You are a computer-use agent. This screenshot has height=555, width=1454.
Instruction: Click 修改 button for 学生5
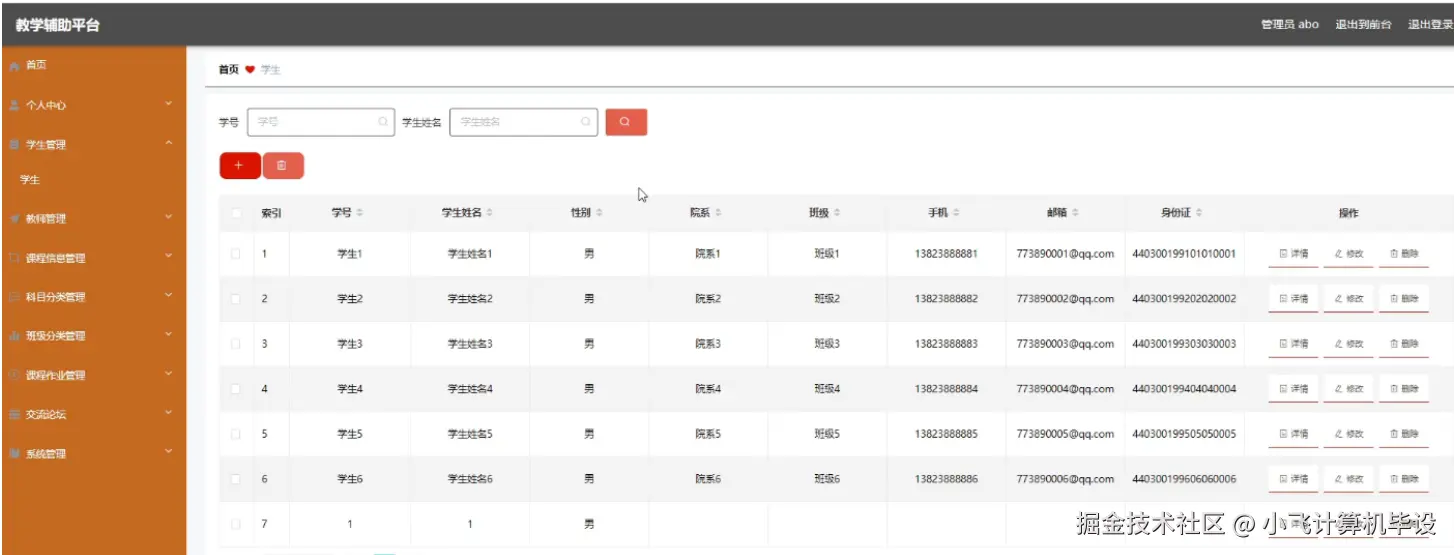(1348, 434)
